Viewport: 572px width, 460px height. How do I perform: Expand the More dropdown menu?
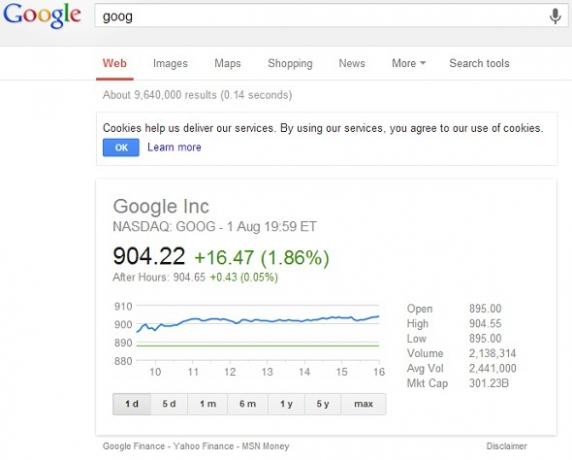[409, 63]
